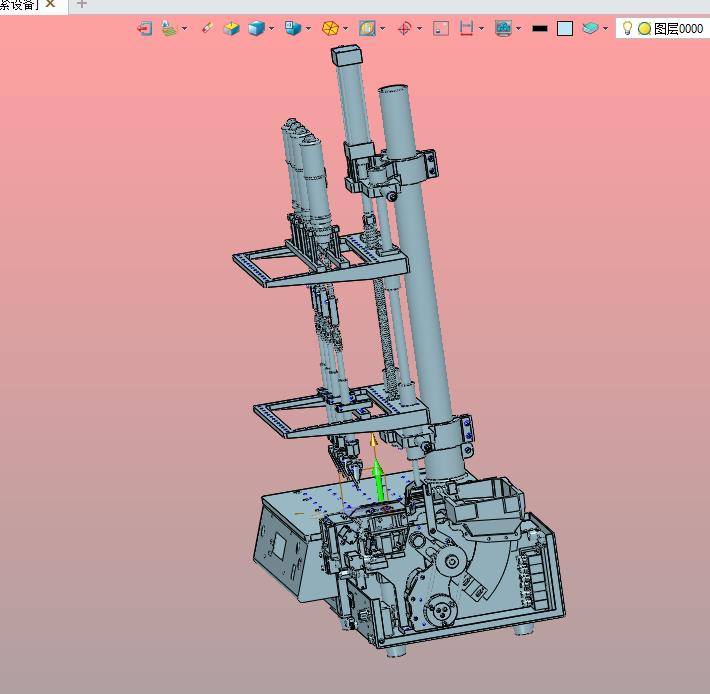Screen dimensions: 710x694
Task: Click the blue shaded cube icon
Action: (256, 29)
